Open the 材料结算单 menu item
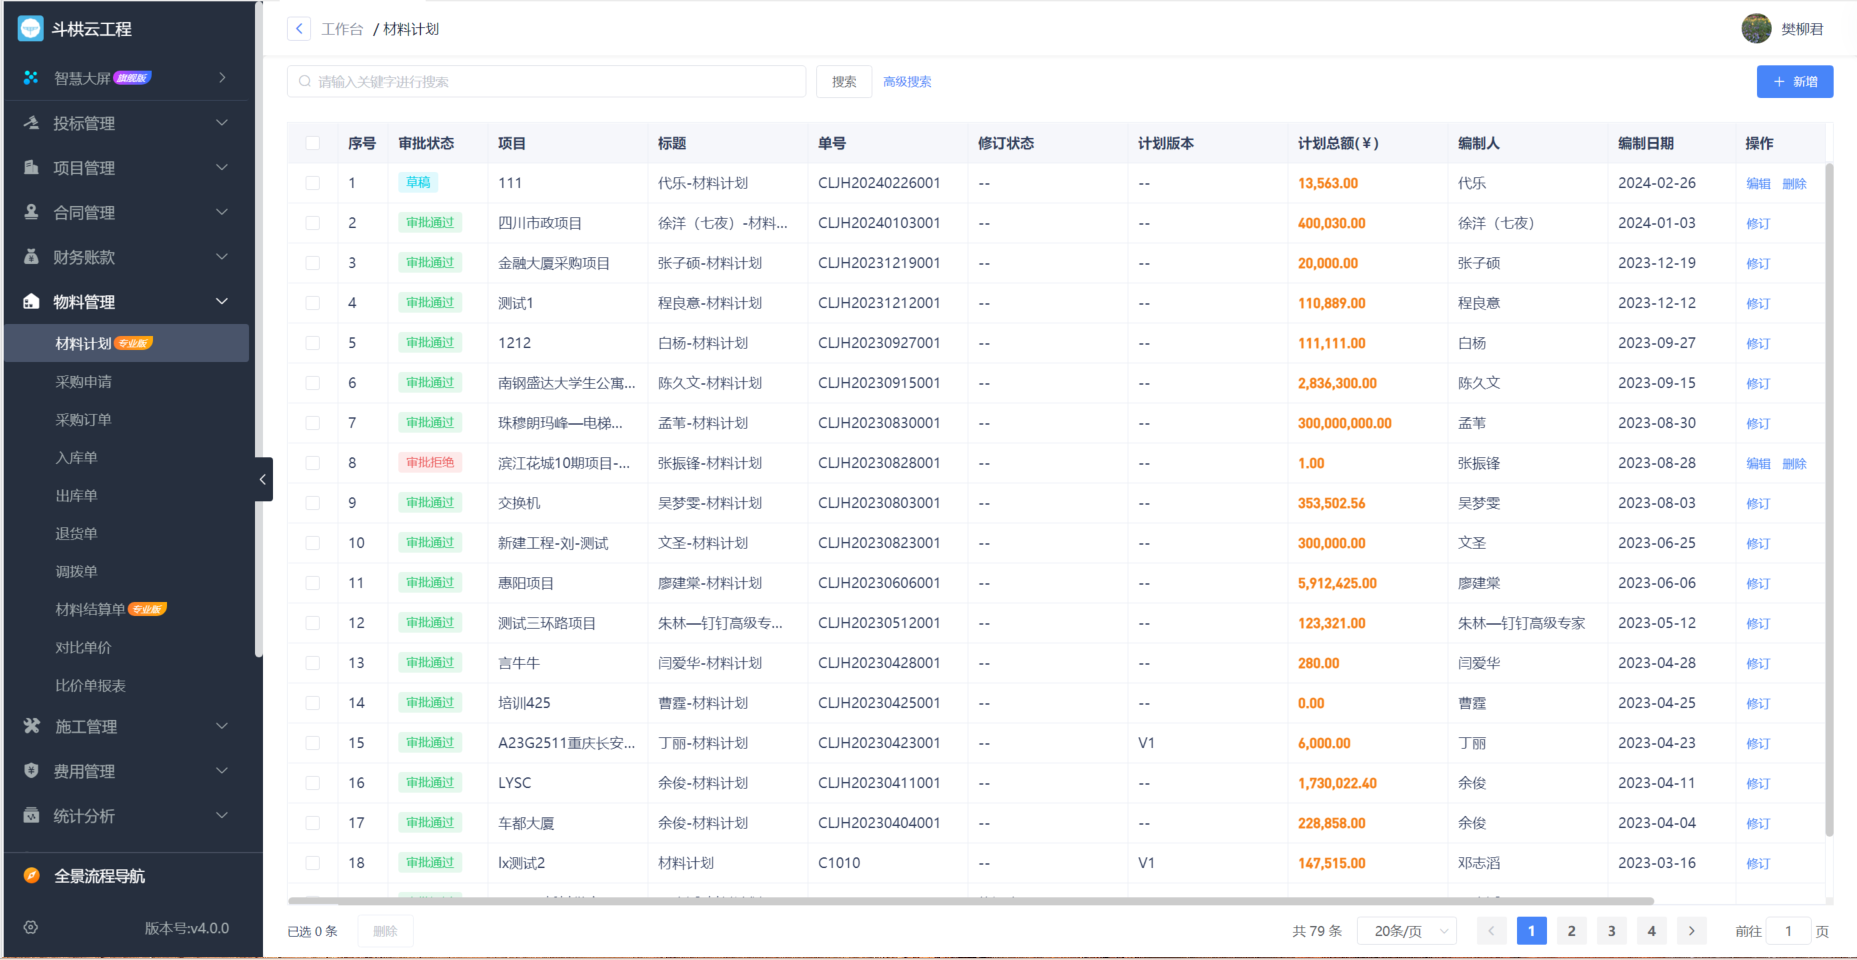The image size is (1857, 960). tap(90, 608)
